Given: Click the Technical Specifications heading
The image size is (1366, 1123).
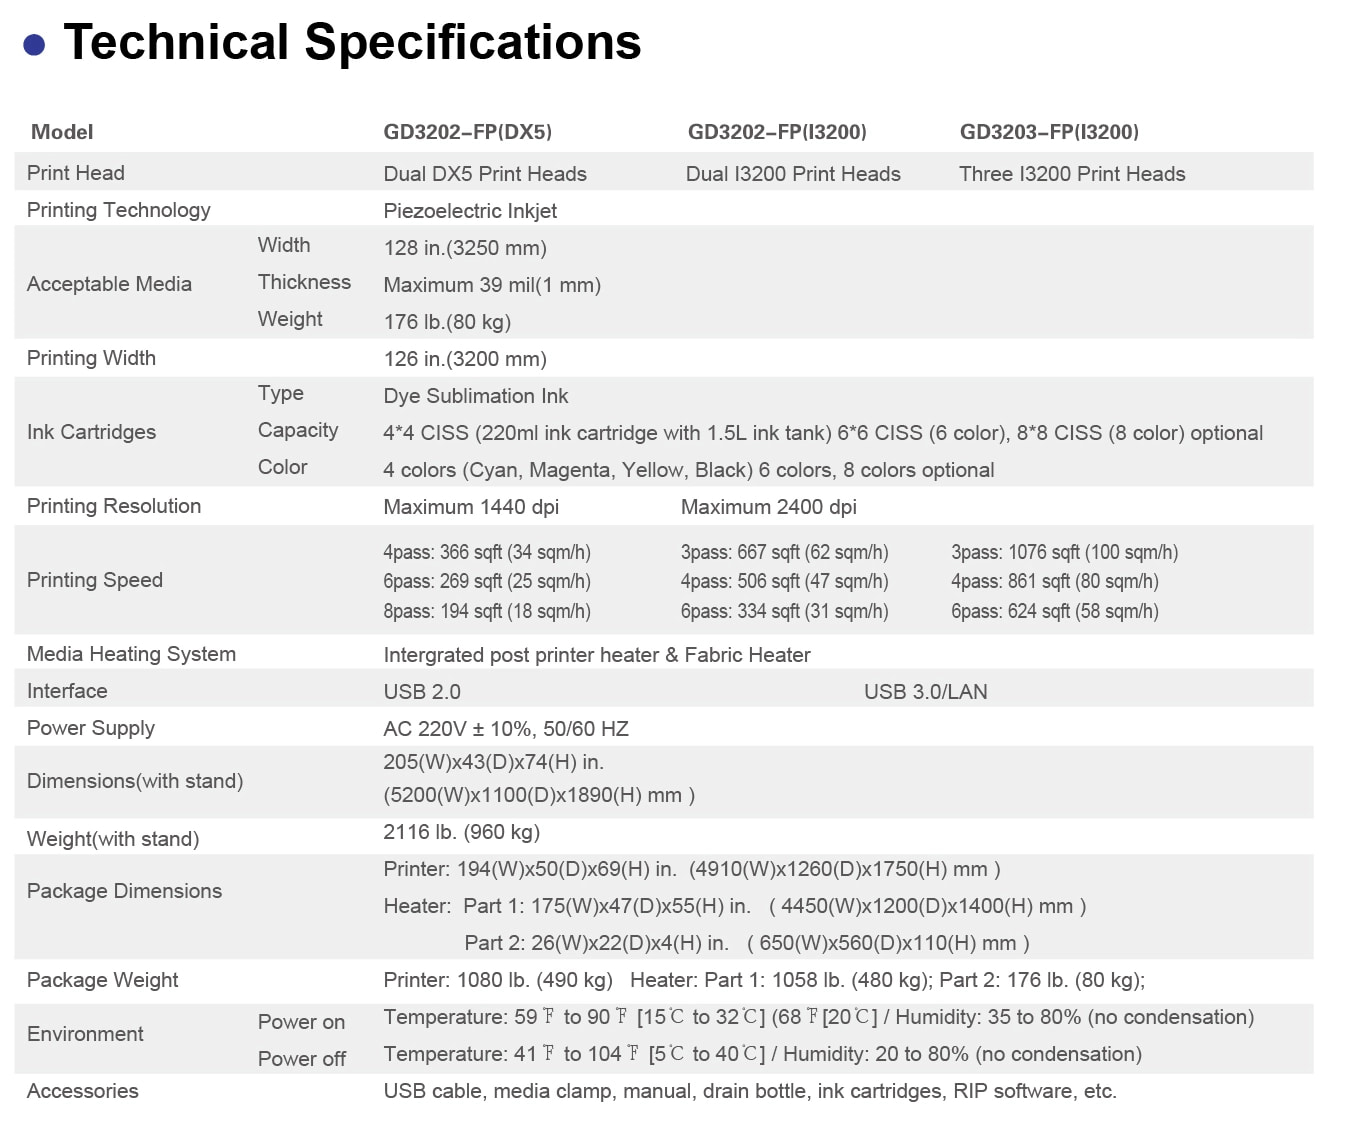Looking at the screenshot, I should click(x=352, y=42).
